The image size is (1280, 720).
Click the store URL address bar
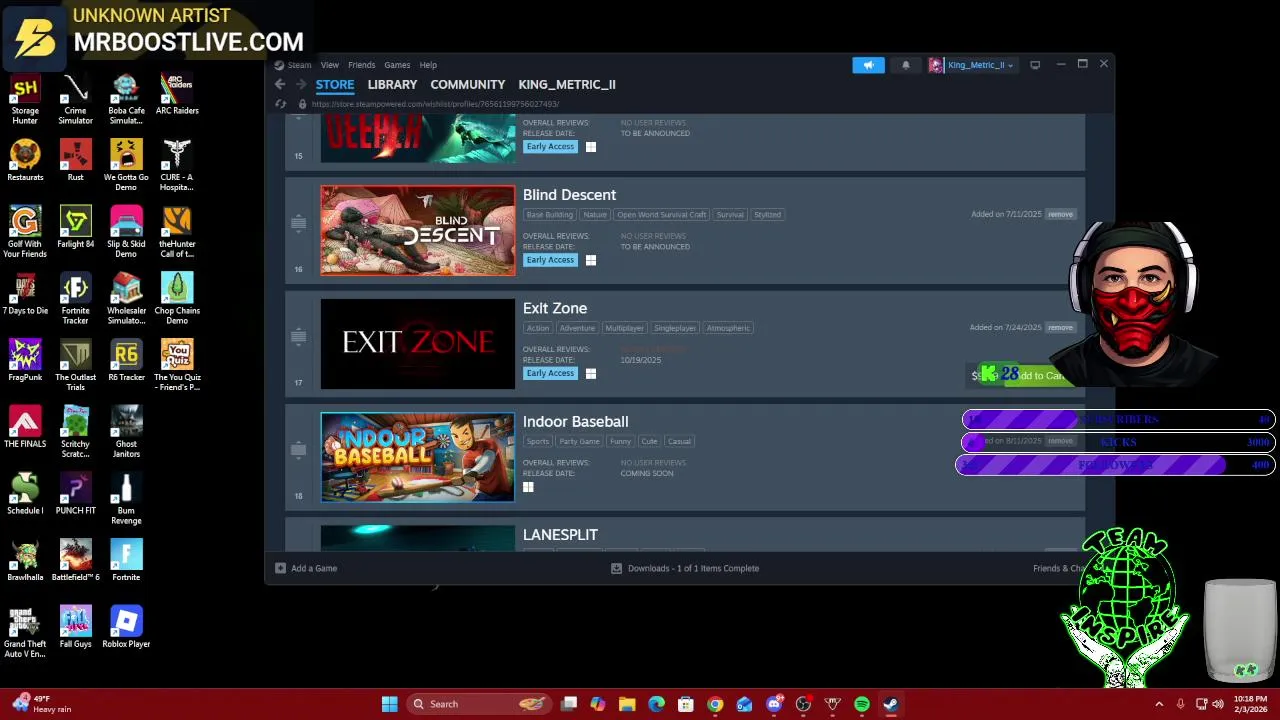(435, 104)
